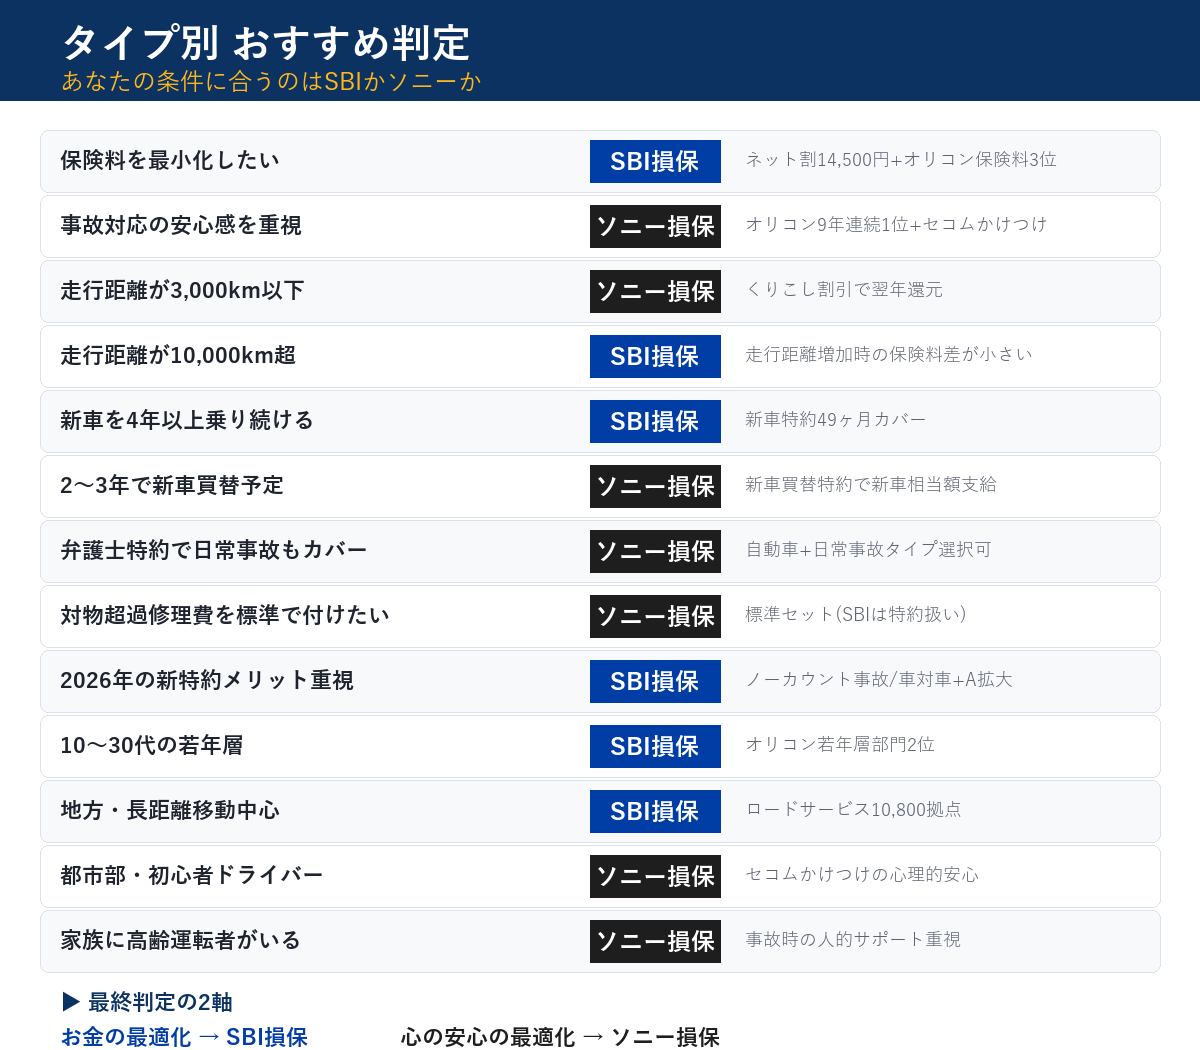This screenshot has height=1050, width=1200.
Task: Click SBI損保 on the 地方・長距離移動中心 row
Action: coord(655,811)
